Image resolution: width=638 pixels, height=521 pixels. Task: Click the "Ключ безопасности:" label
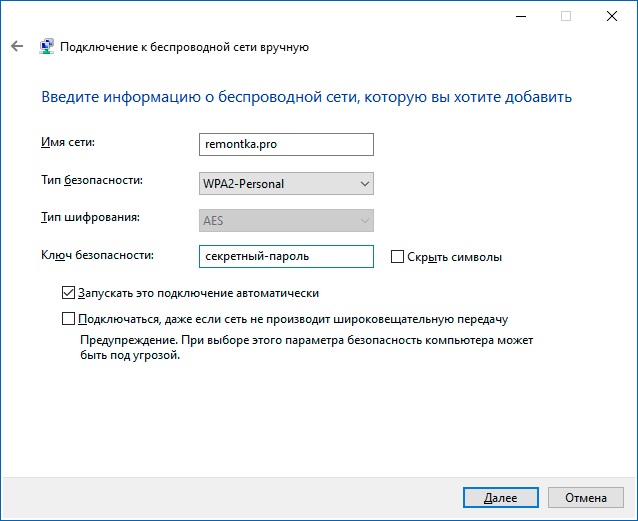pos(98,255)
